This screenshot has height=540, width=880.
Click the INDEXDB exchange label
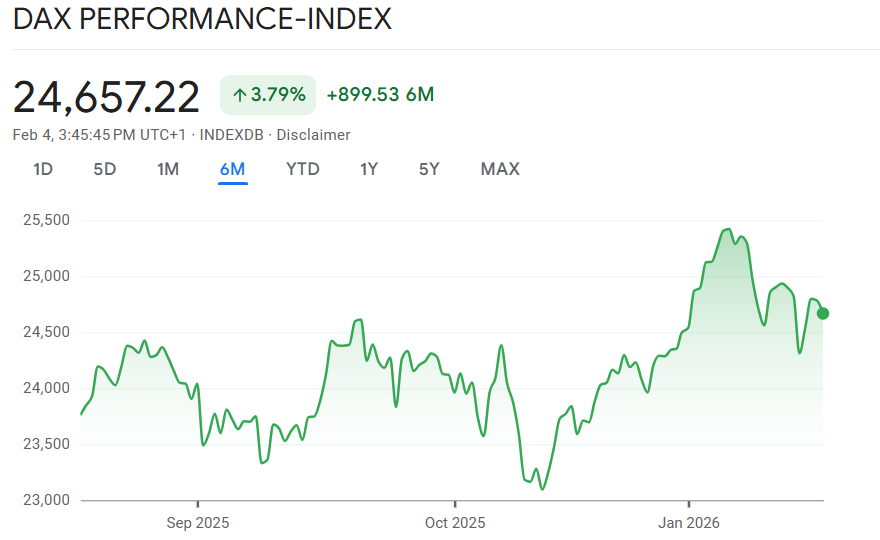pos(232,135)
